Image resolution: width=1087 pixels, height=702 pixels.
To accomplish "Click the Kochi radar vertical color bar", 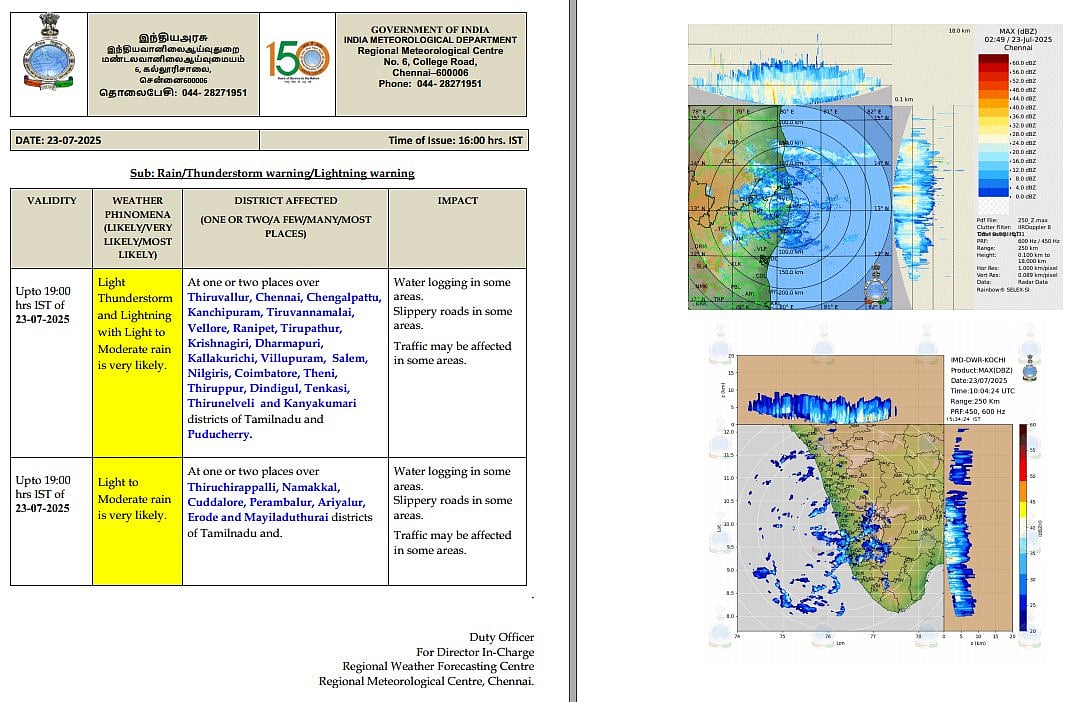I will [x=1025, y=526].
